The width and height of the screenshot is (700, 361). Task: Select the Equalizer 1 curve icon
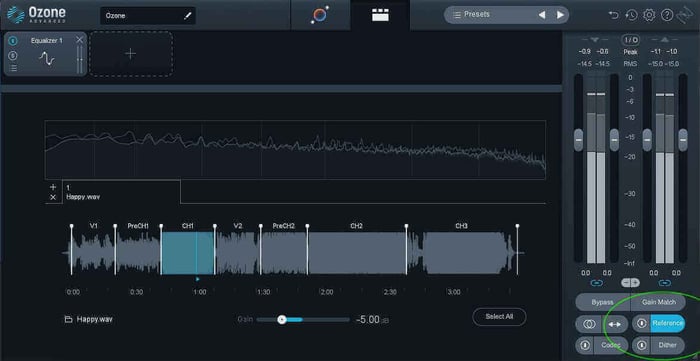[46, 58]
